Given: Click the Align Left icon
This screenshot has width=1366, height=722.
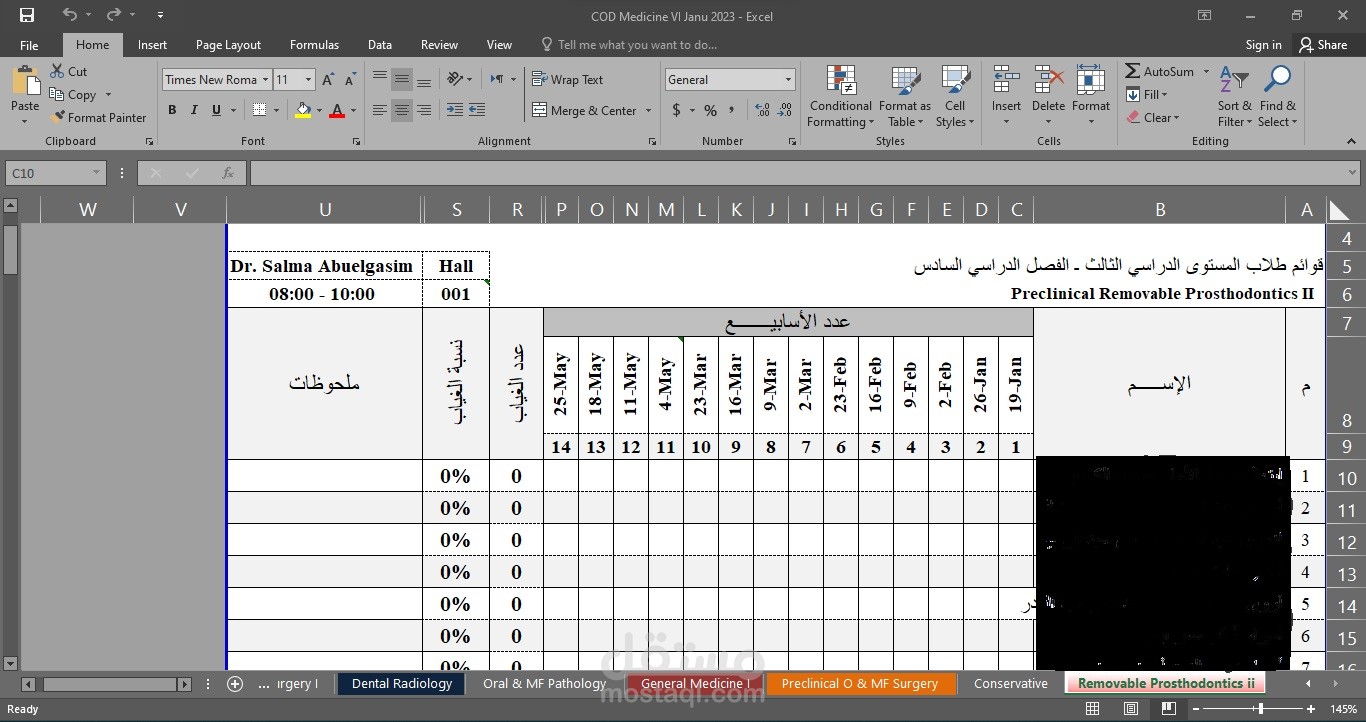Looking at the screenshot, I should [380, 110].
